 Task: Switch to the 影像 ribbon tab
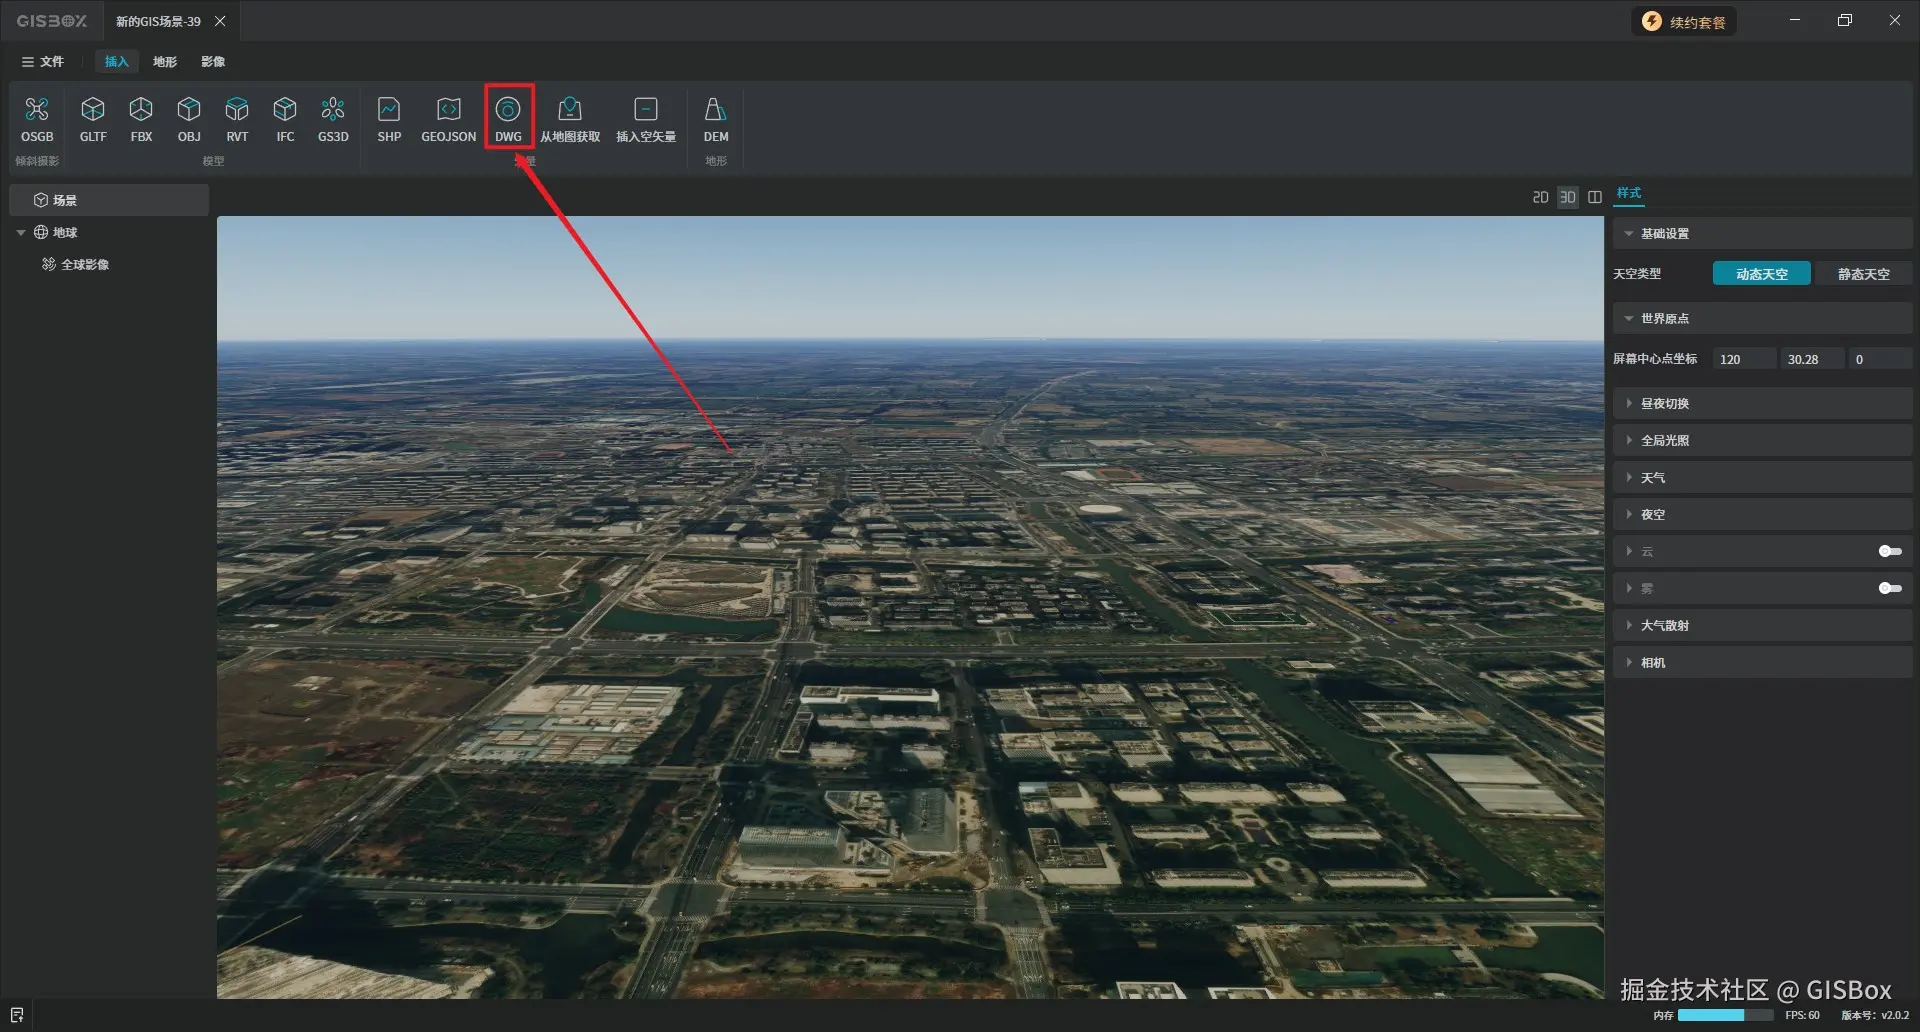(213, 62)
